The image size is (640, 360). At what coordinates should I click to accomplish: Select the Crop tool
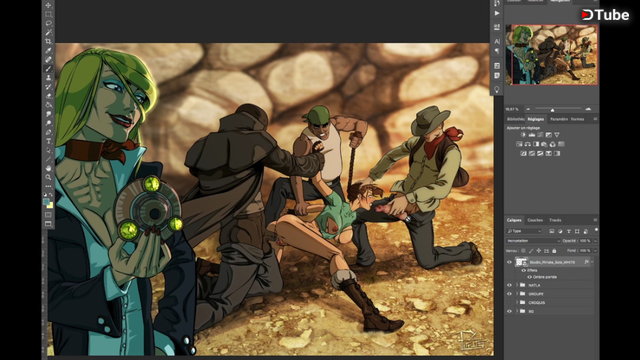point(49,41)
